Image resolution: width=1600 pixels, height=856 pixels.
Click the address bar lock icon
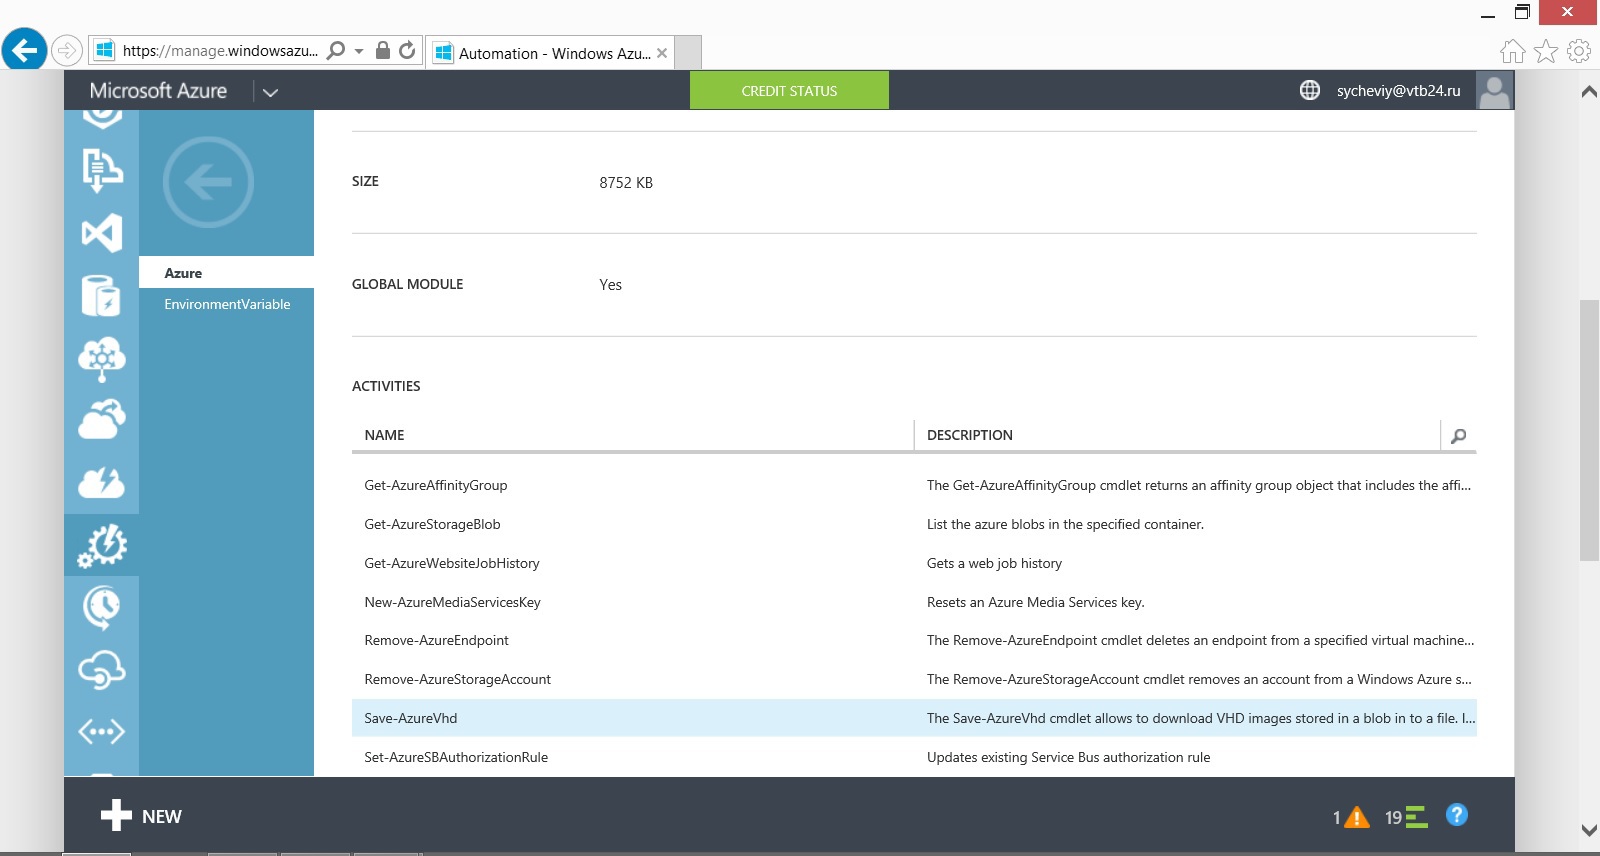tap(382, 50)
